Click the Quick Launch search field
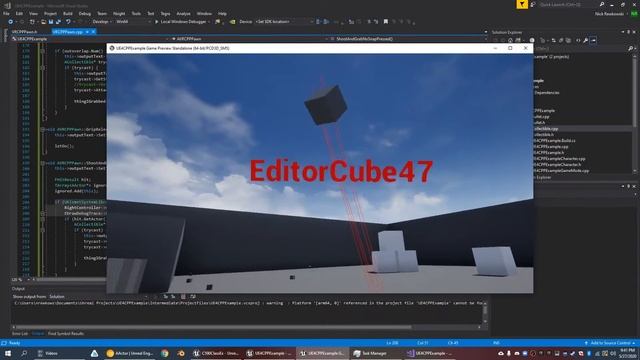The width and height of the screenshot is (640, 360). click(569, 4)
